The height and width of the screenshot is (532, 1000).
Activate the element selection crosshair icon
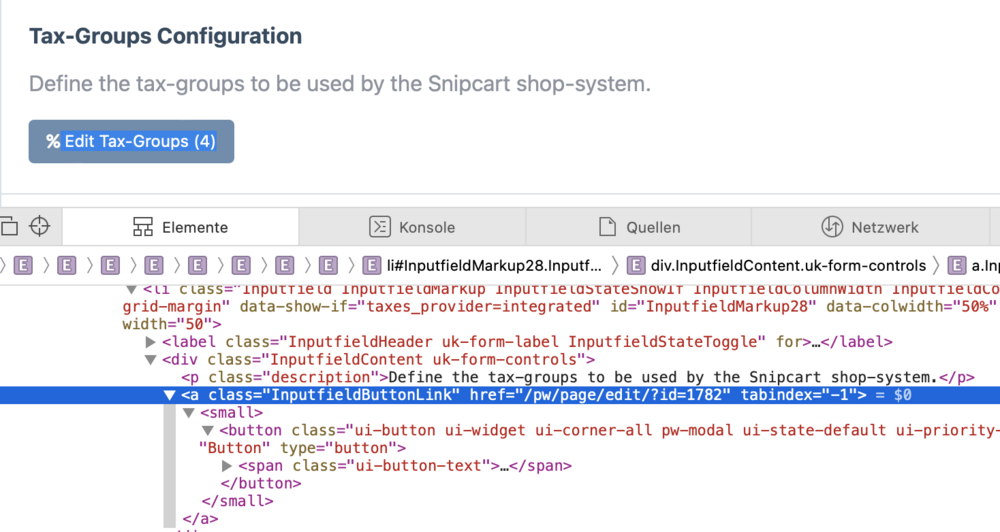tap(39, 226)
